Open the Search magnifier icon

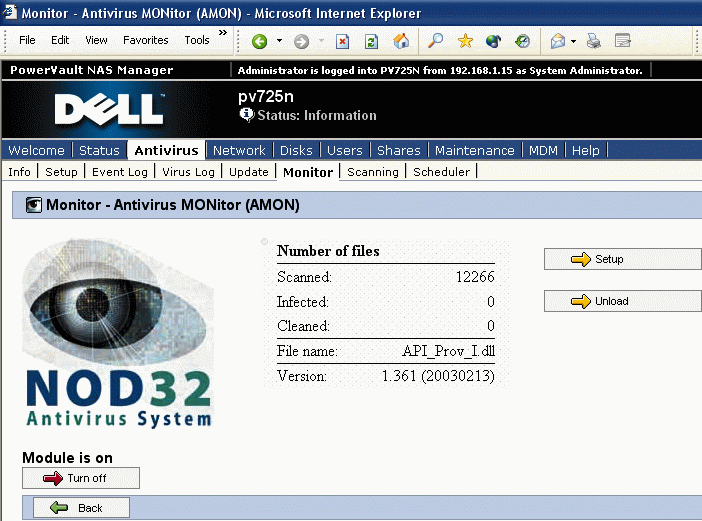(x=435, y=41)
